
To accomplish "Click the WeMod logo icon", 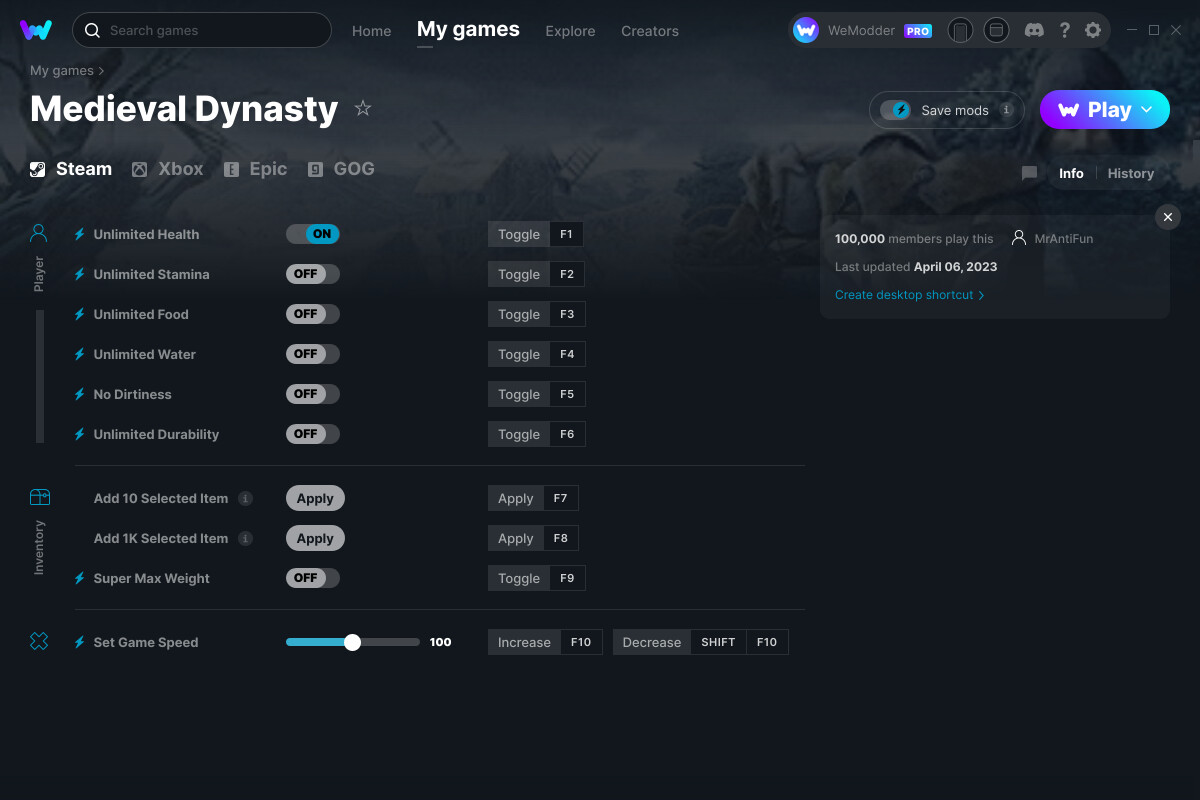I will point(36,30).
